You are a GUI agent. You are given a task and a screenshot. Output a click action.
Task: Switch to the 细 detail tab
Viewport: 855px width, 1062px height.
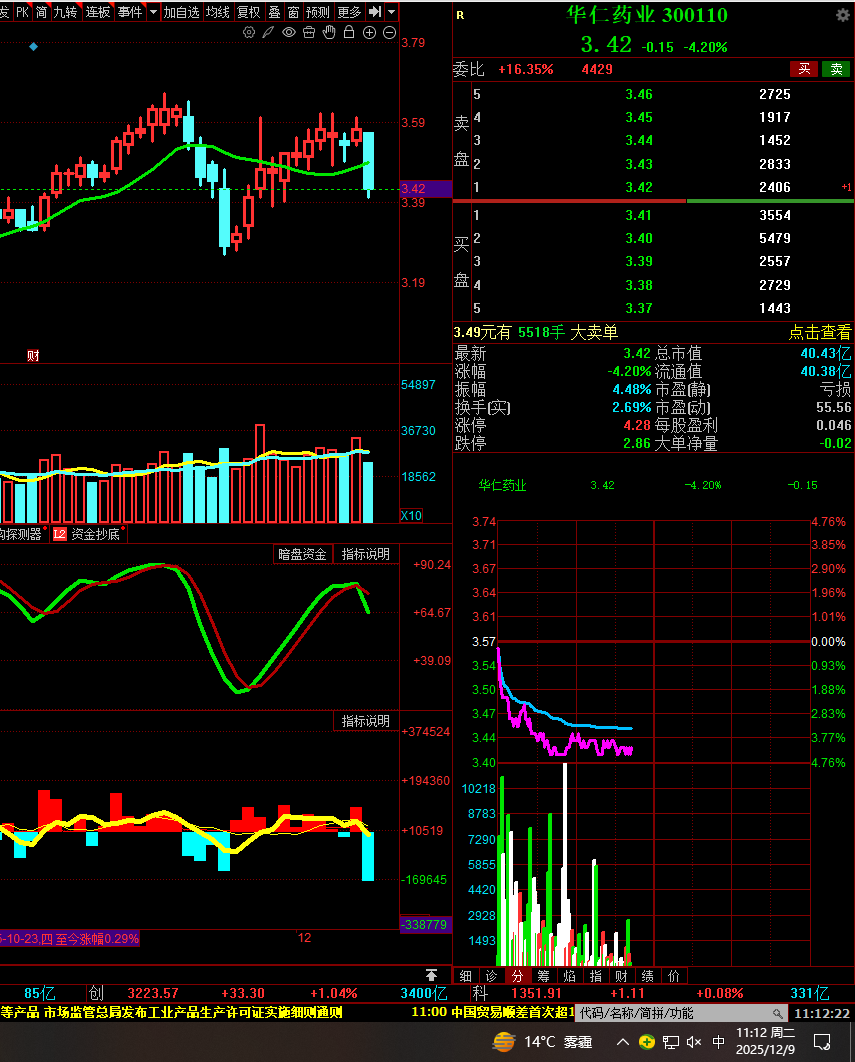click(465, 976)
